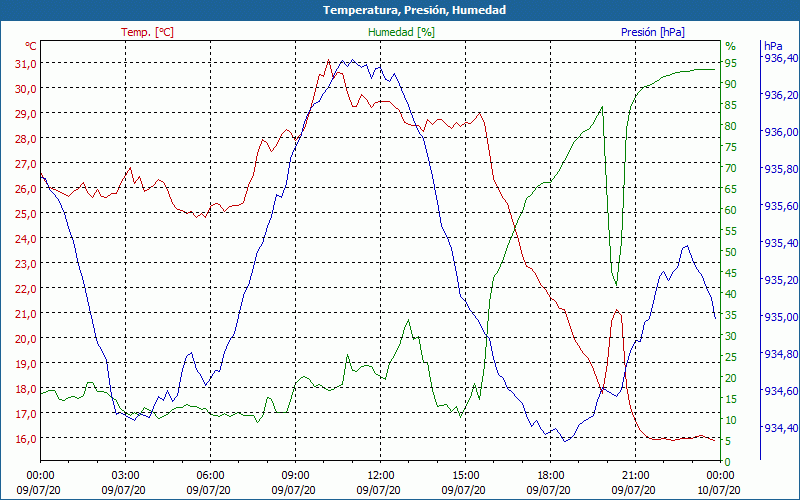Screen dimensions: 800x500
Task: Click the '12:00' time axis label
Action: (381, 476)
